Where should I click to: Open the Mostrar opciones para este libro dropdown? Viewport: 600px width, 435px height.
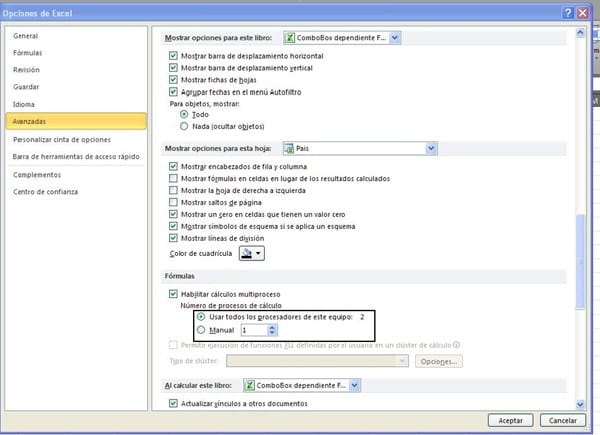(x=395, y=38)
